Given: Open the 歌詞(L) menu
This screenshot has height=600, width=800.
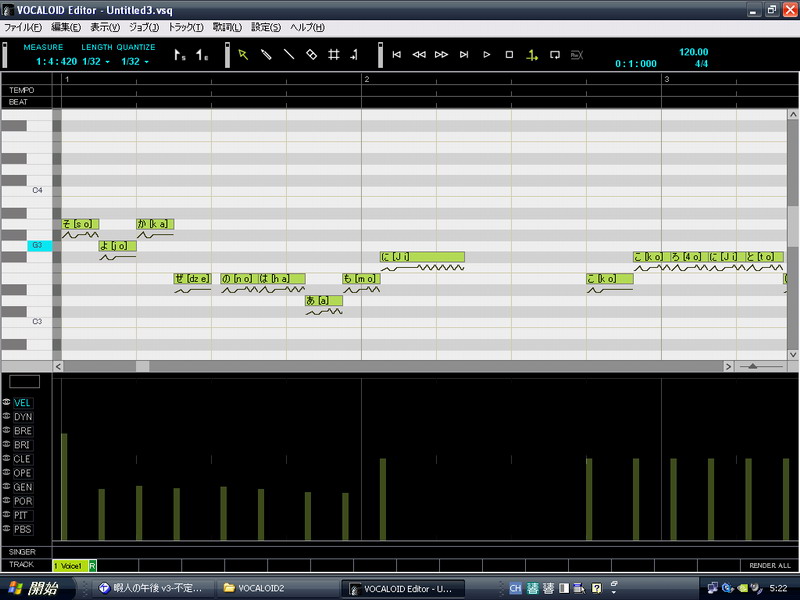Looking at the screenshot, I should coord(227,28).
